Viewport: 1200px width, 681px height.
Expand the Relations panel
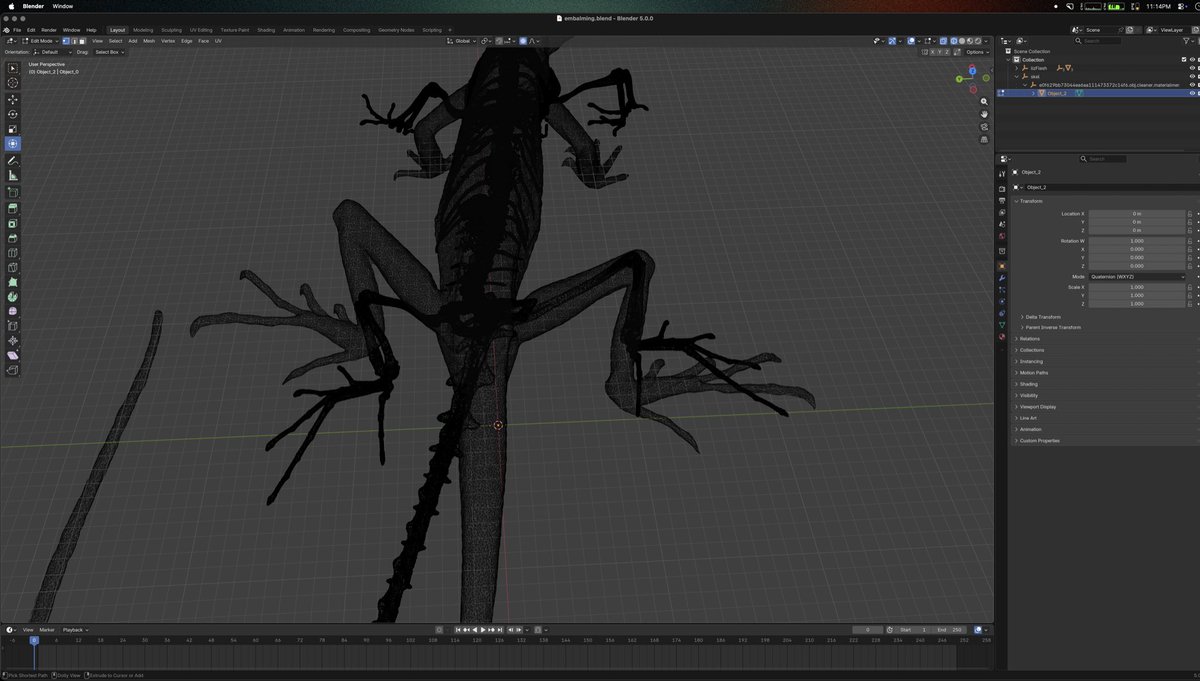point(1029,339)
